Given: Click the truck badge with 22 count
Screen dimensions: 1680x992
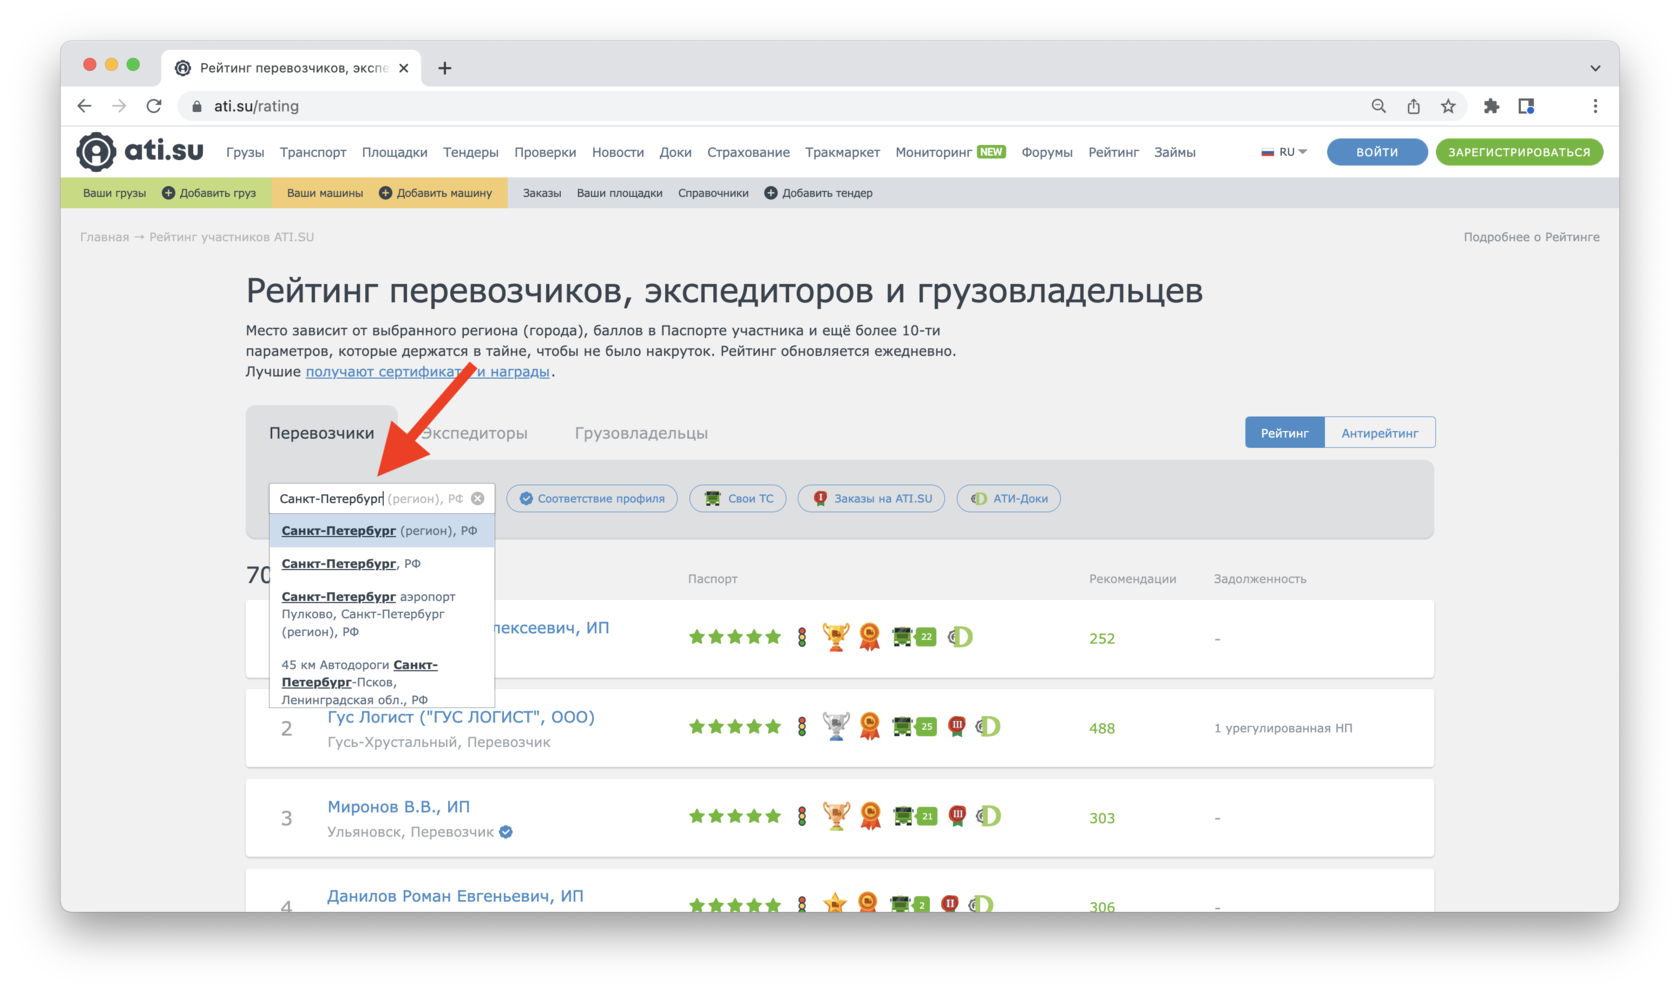Looking at the screenshot, I should click(914, 637).
